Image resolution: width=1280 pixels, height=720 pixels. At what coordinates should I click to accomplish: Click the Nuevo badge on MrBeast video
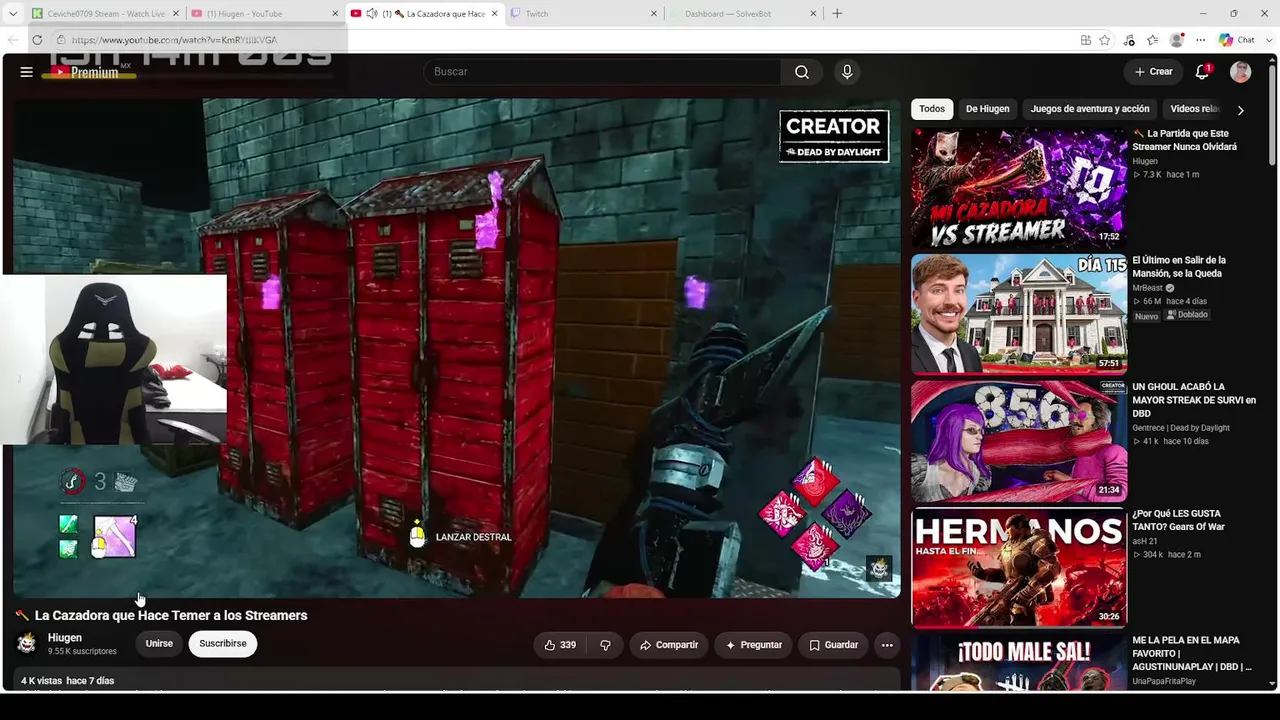(1146, 316)
